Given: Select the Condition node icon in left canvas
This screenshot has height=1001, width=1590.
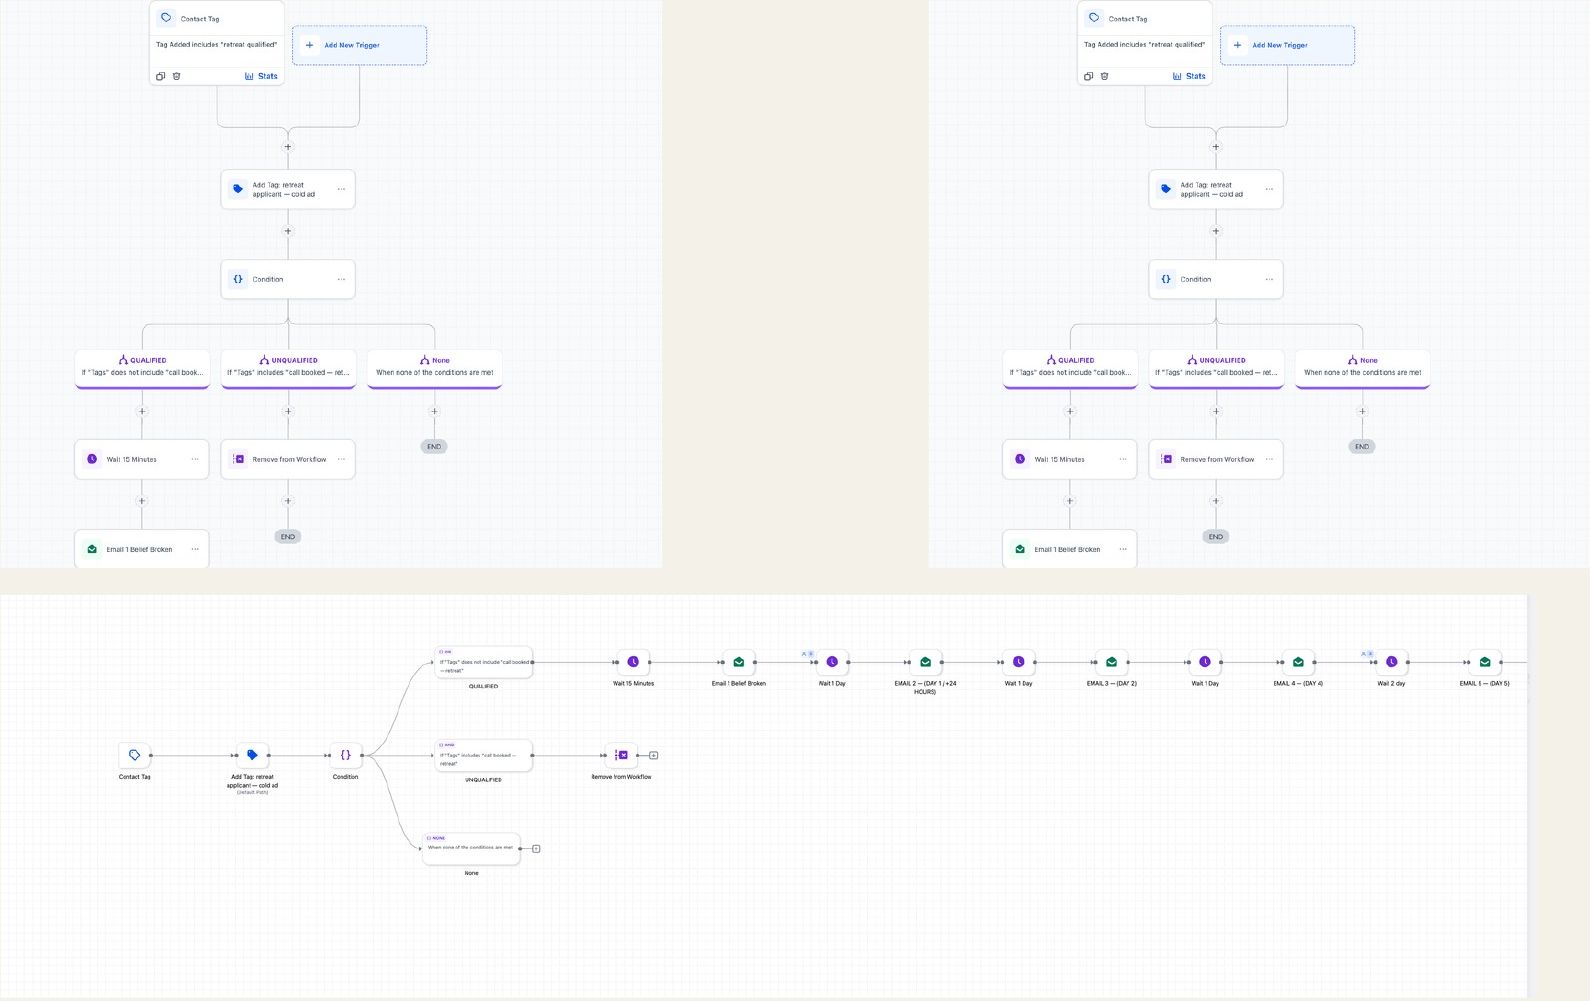Looking at the screenshot, I should [x=238, y=279].
